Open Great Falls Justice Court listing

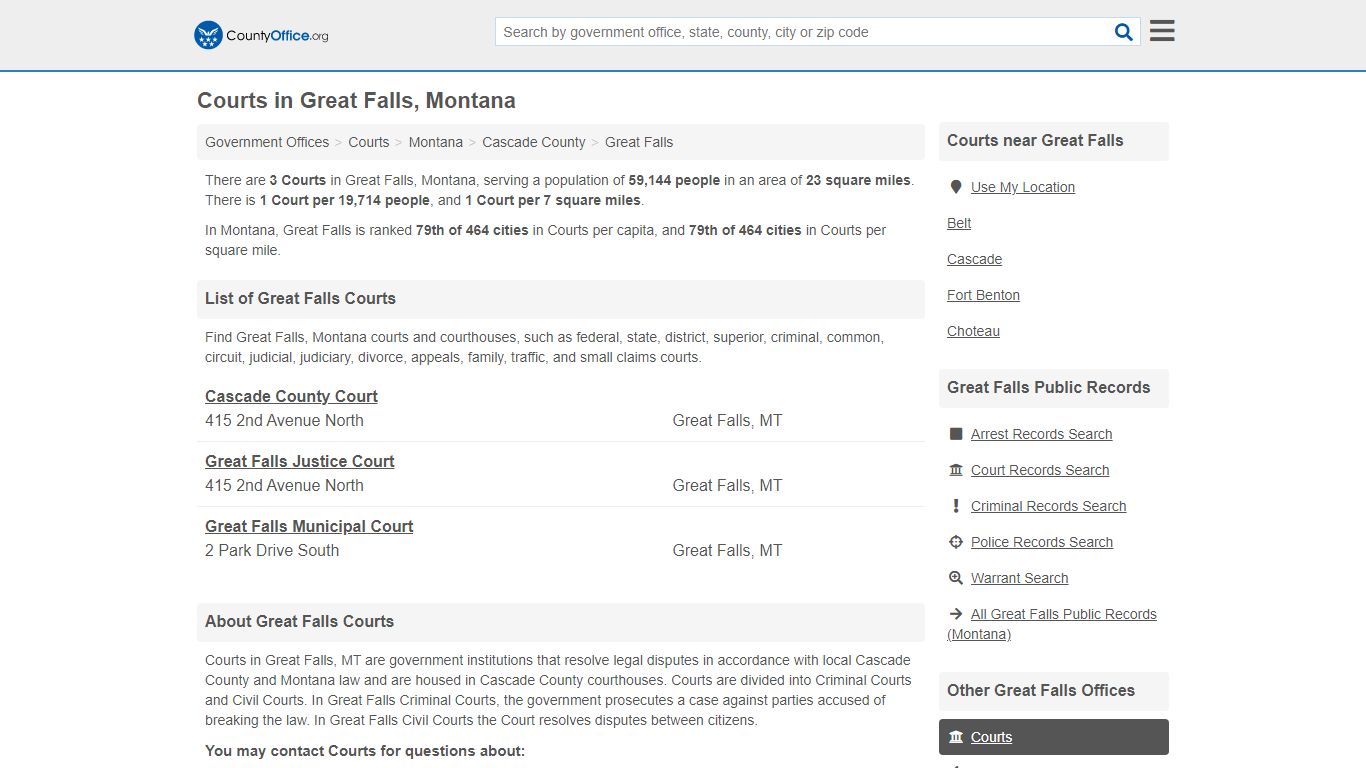(x=300, y=461)
